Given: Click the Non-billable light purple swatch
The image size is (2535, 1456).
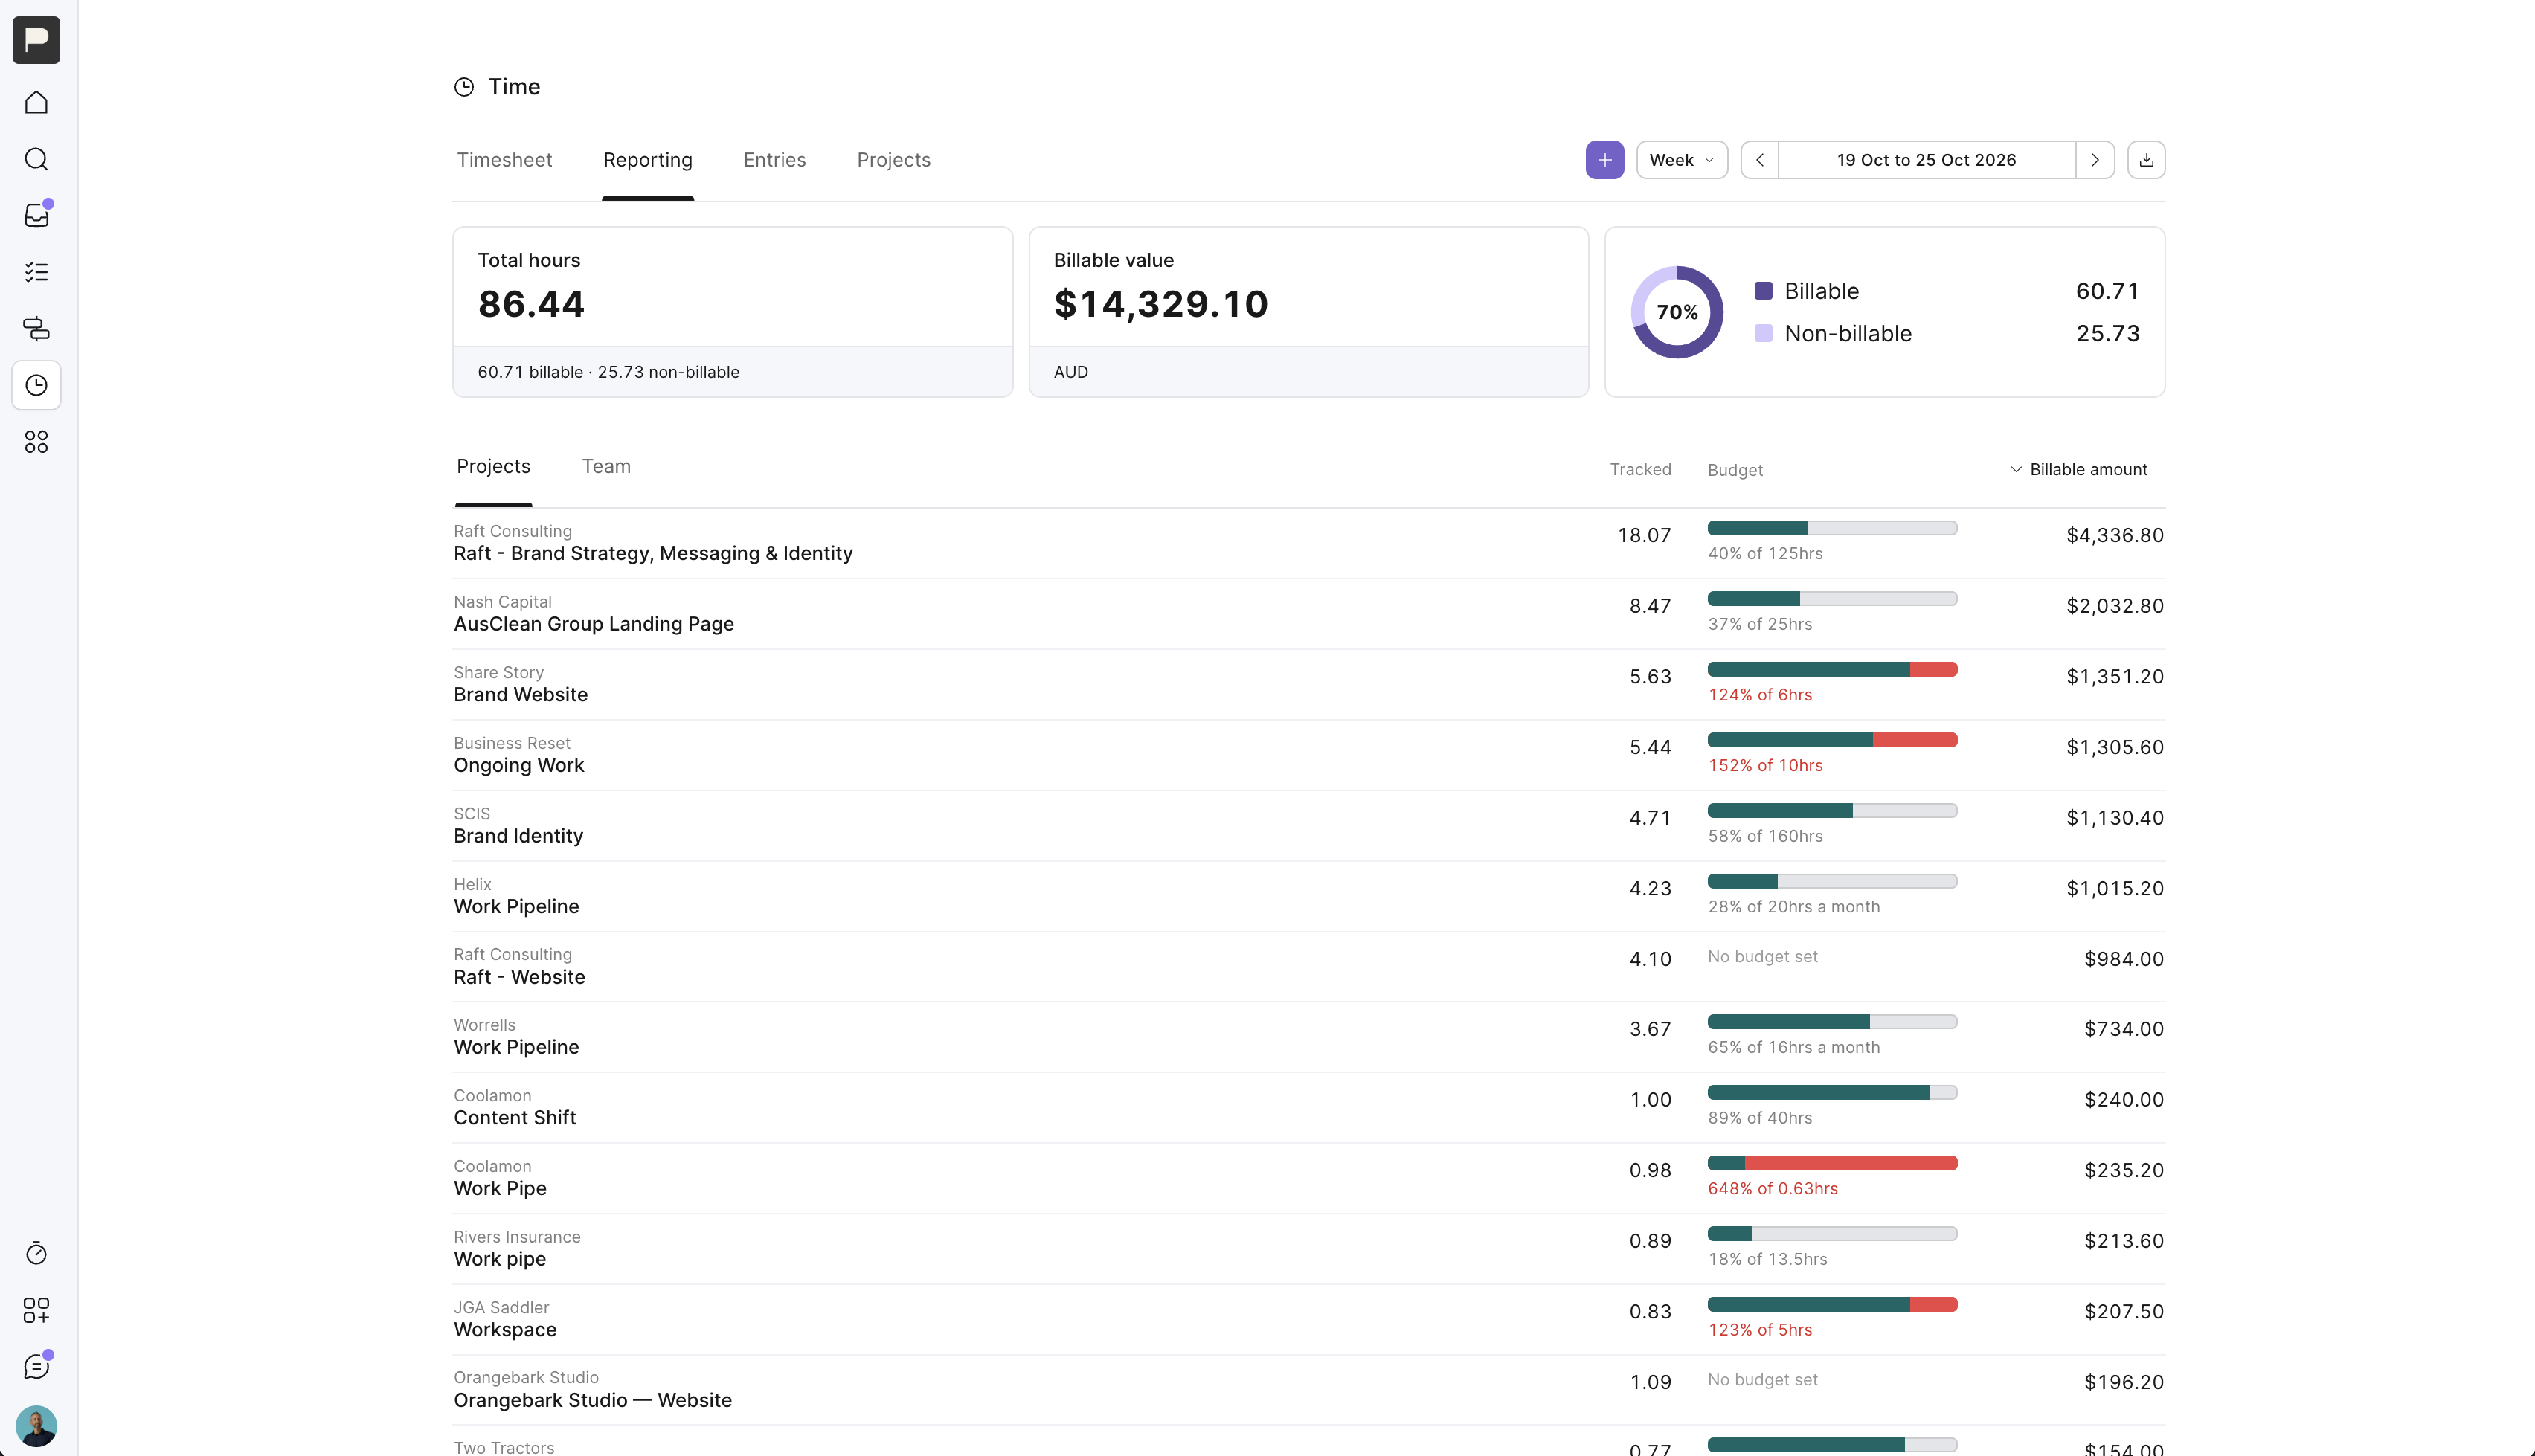Looking at the screenshot, I should 1763,333.
